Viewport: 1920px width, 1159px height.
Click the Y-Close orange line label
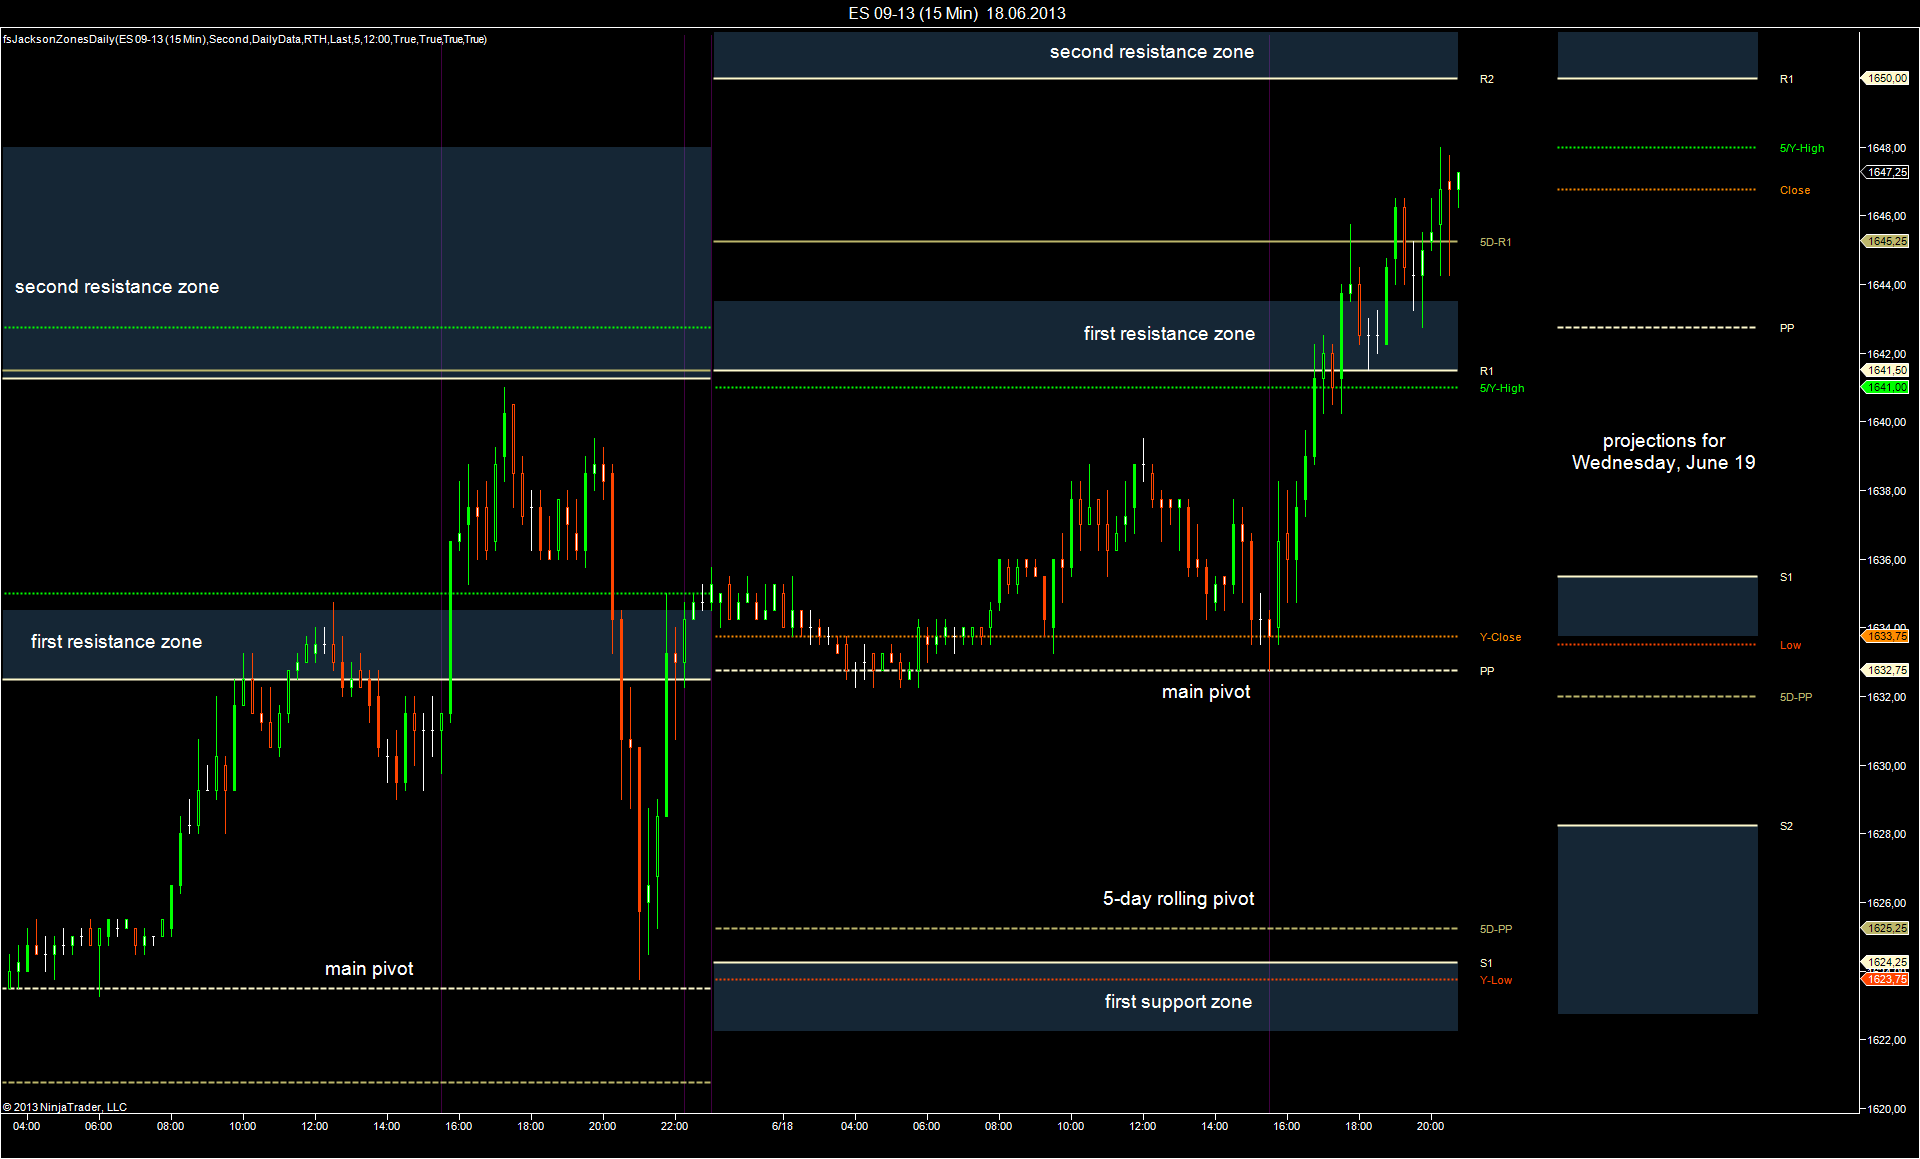click(1500, 637)
